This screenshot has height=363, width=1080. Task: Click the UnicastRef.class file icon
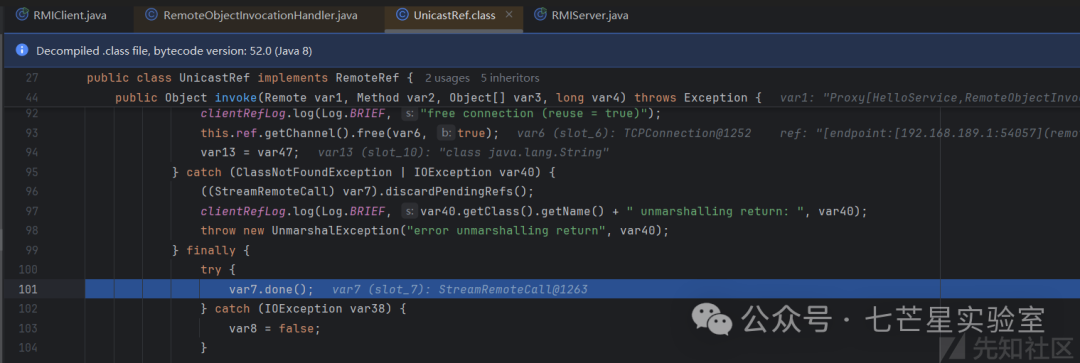point(402,15)
